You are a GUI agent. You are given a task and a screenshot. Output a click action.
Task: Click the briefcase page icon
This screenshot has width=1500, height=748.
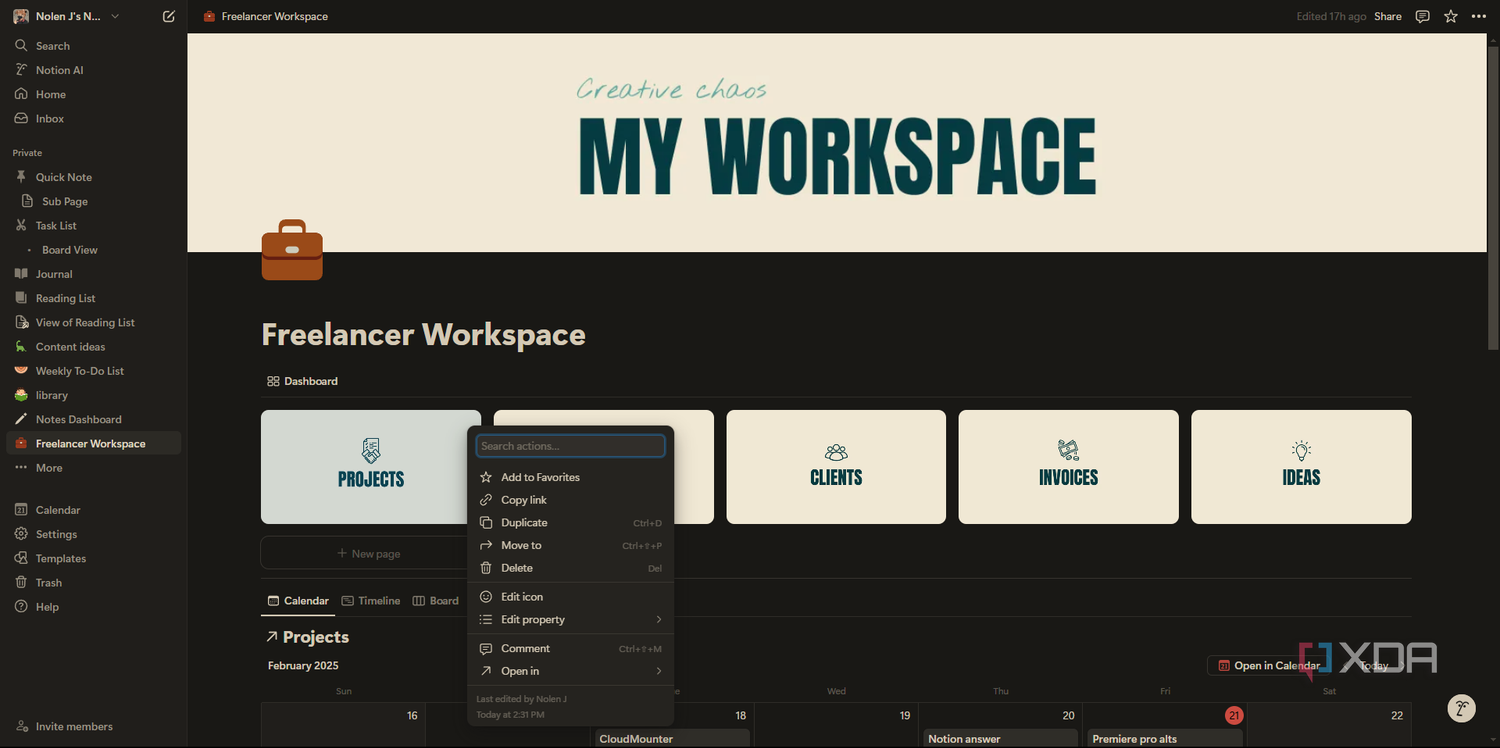tap(292, 250)
